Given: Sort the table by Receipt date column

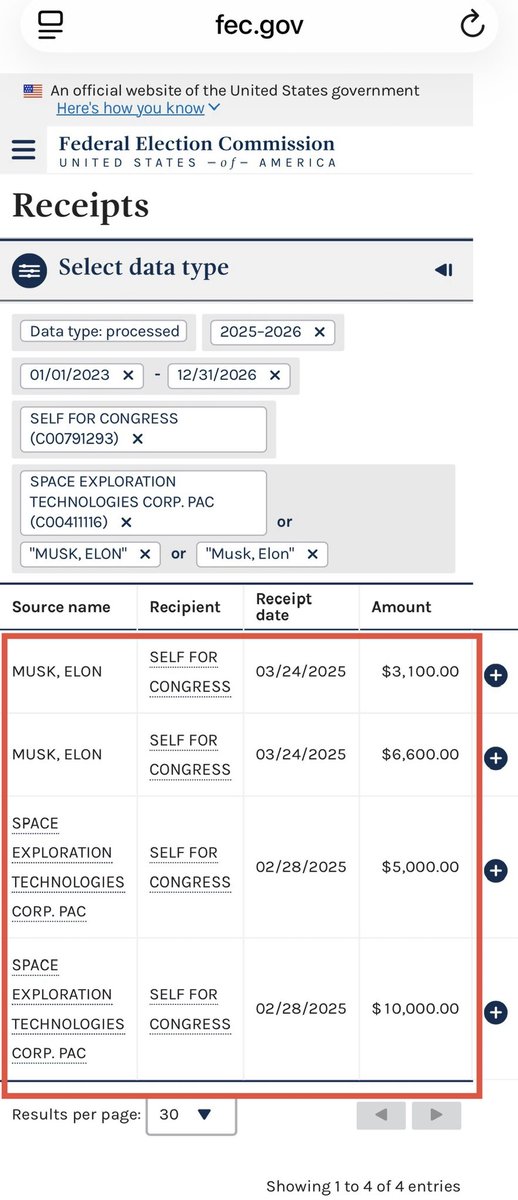Looking at the screenshot, I should tap(284, 607).
